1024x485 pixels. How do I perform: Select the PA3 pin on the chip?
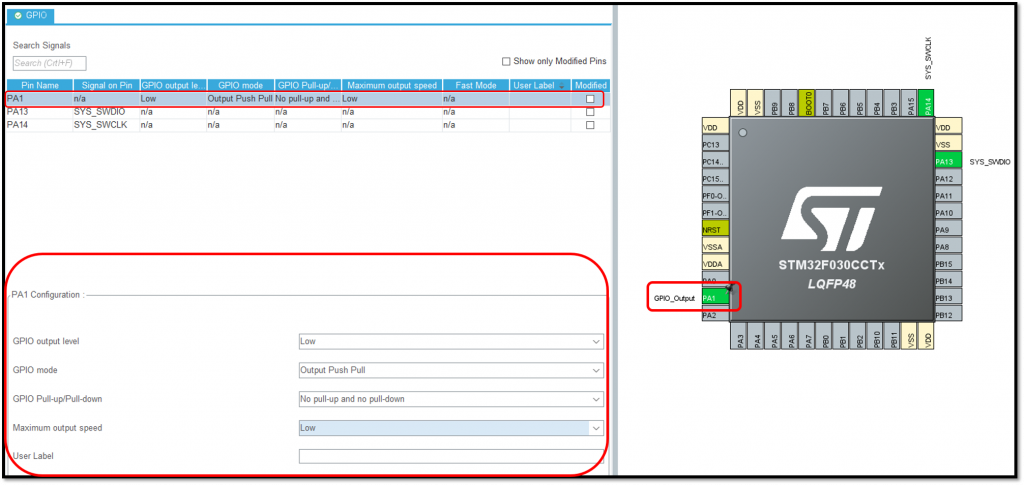[x=741, y=336]
